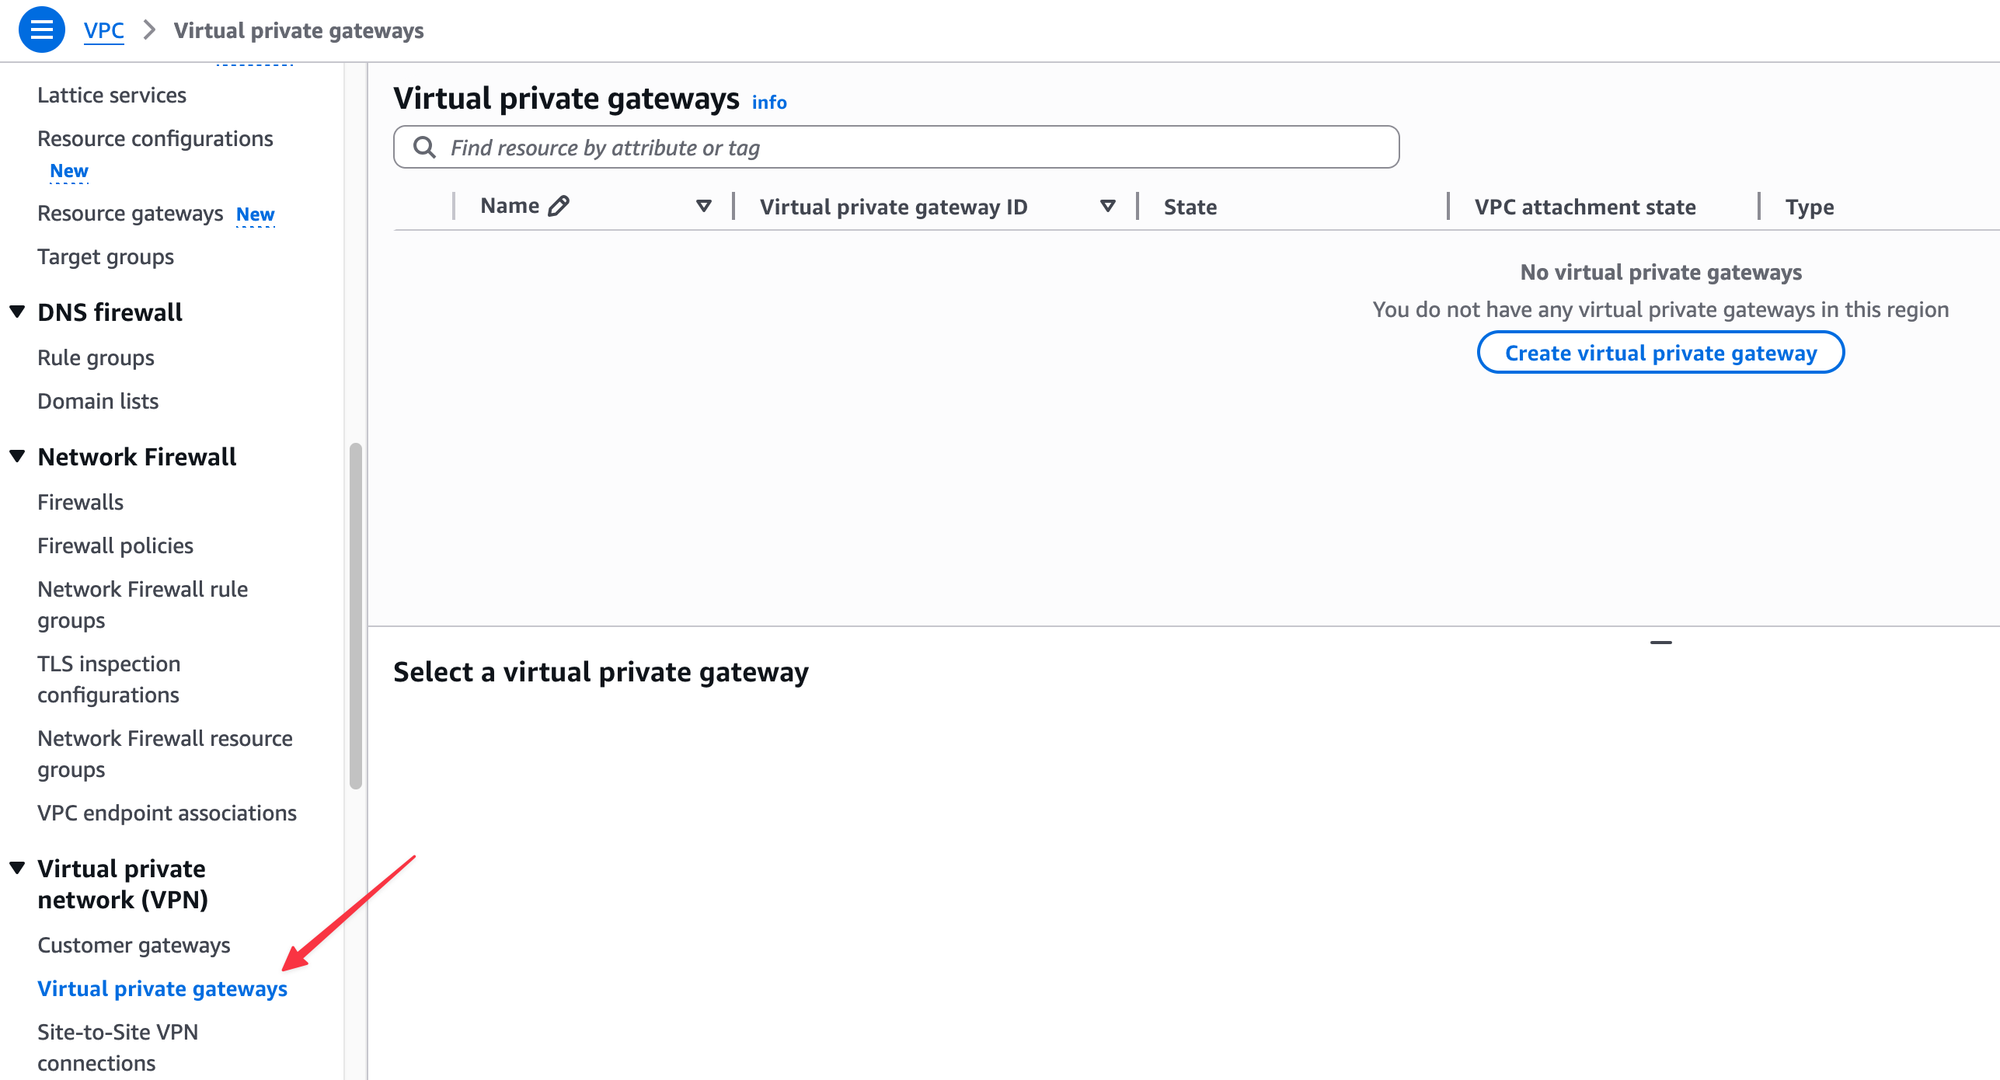Click Create virtual private gateway button
This screenshot has height=1080, width=2000.
1660,353
